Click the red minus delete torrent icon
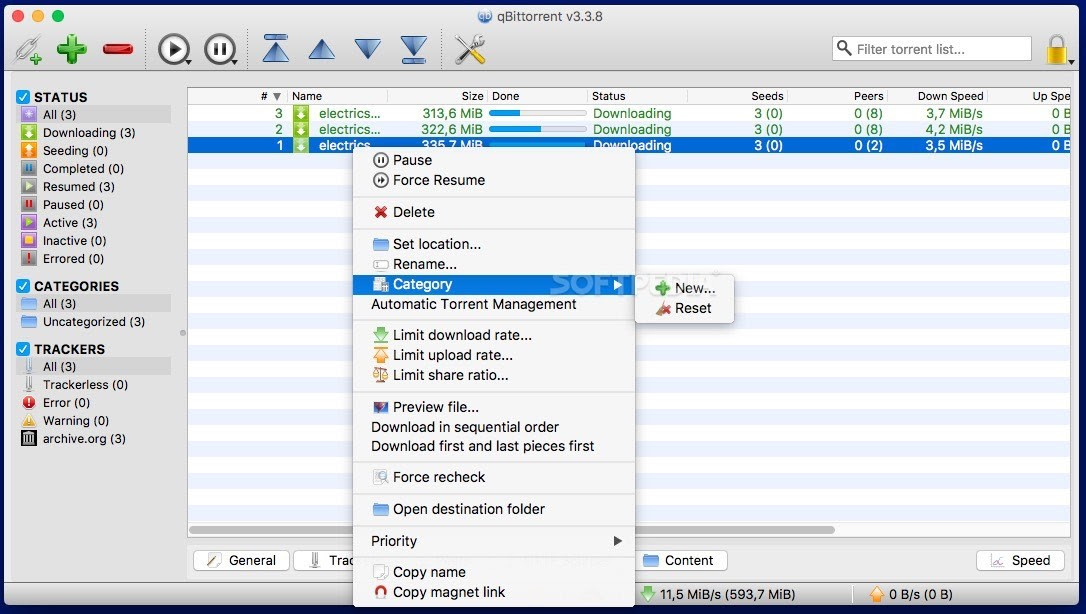1086x614 pixels. click(118, 48)
